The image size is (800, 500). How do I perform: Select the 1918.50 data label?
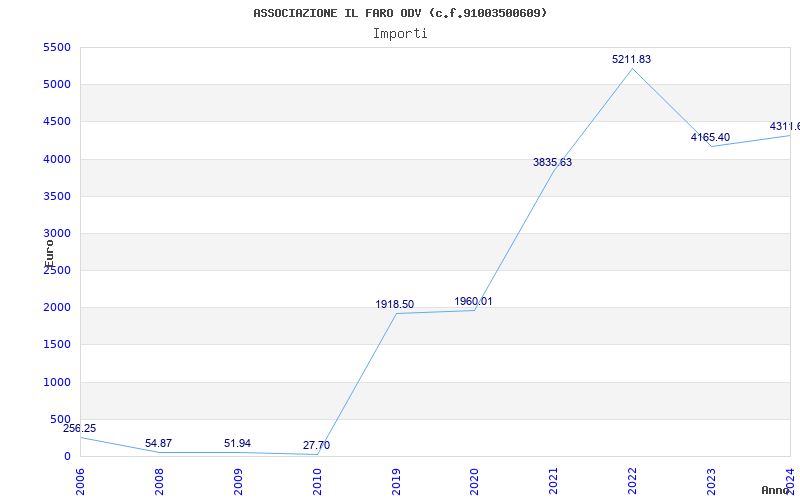pos(395,304)
